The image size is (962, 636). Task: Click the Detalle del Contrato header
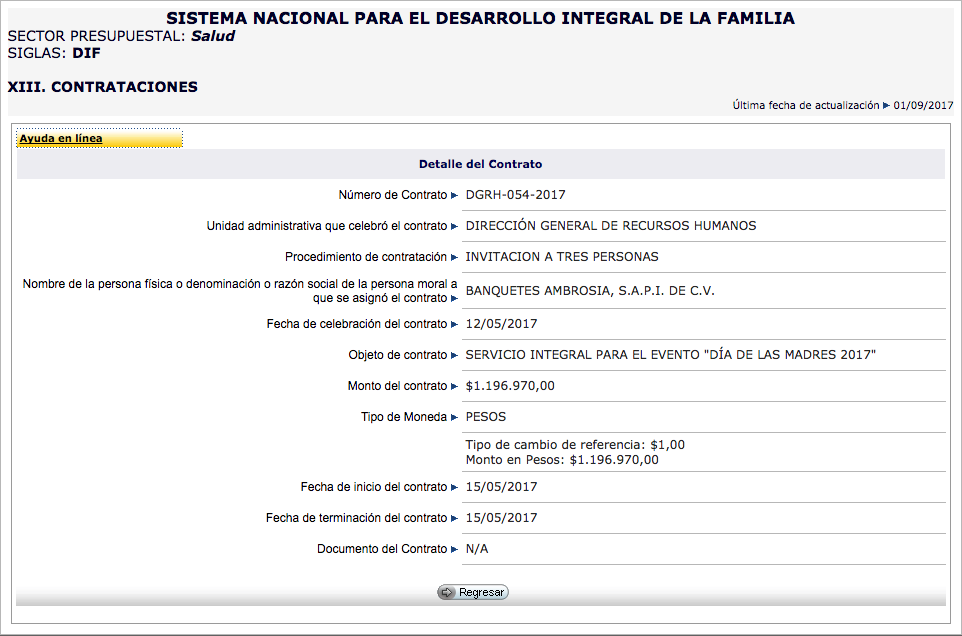click(x=480, y=164)
